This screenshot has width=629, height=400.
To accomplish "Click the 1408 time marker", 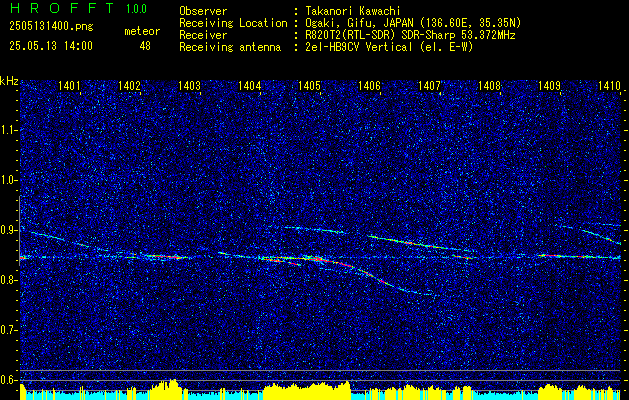I will [489, 85].
